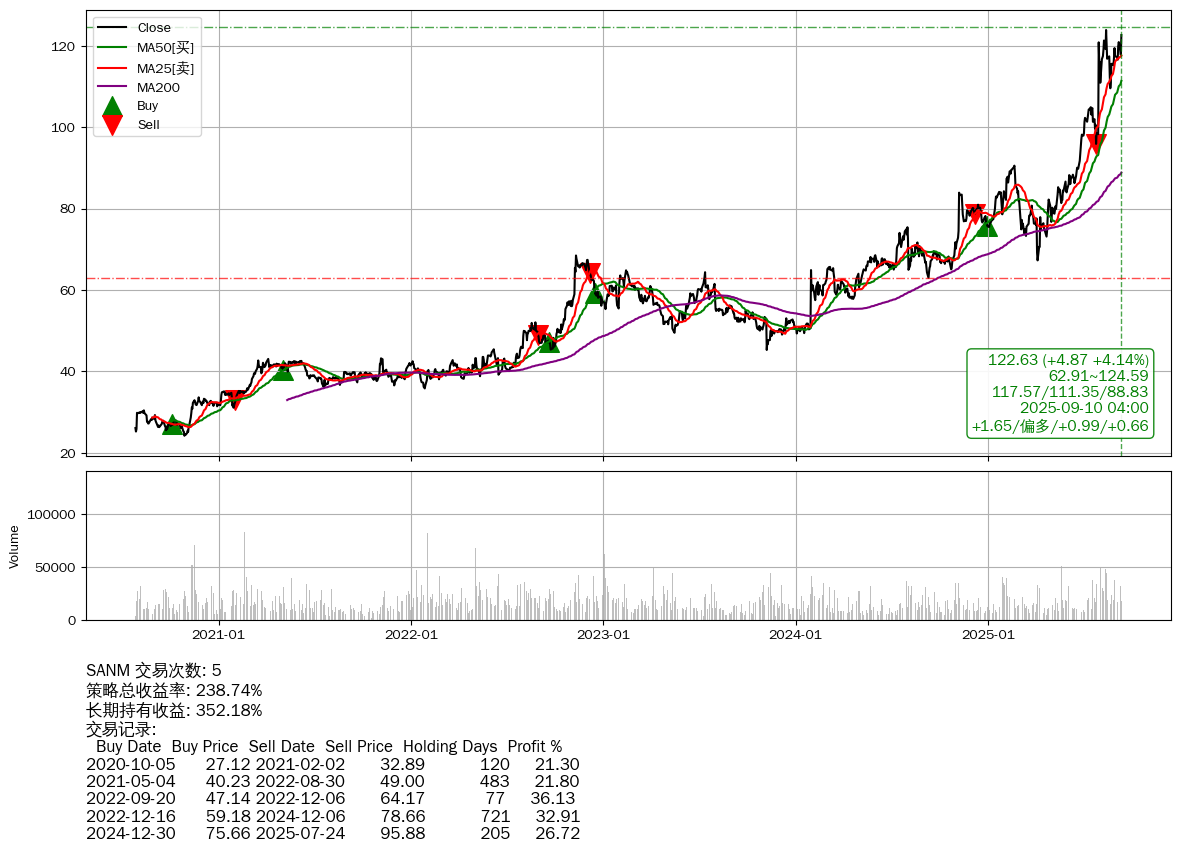1180x852 pixels.
Task: Click the 2023-01 date axis label
Action: (x=603, y=634)
